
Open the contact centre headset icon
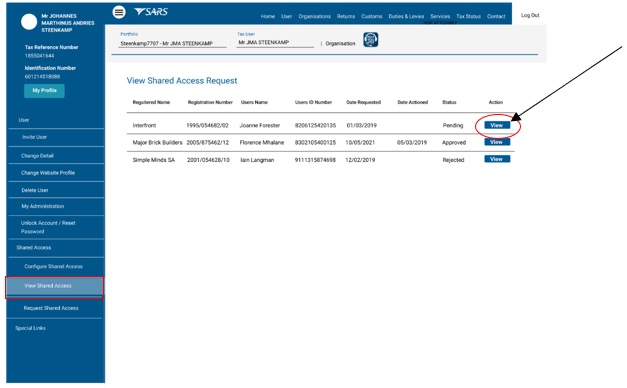371,40
